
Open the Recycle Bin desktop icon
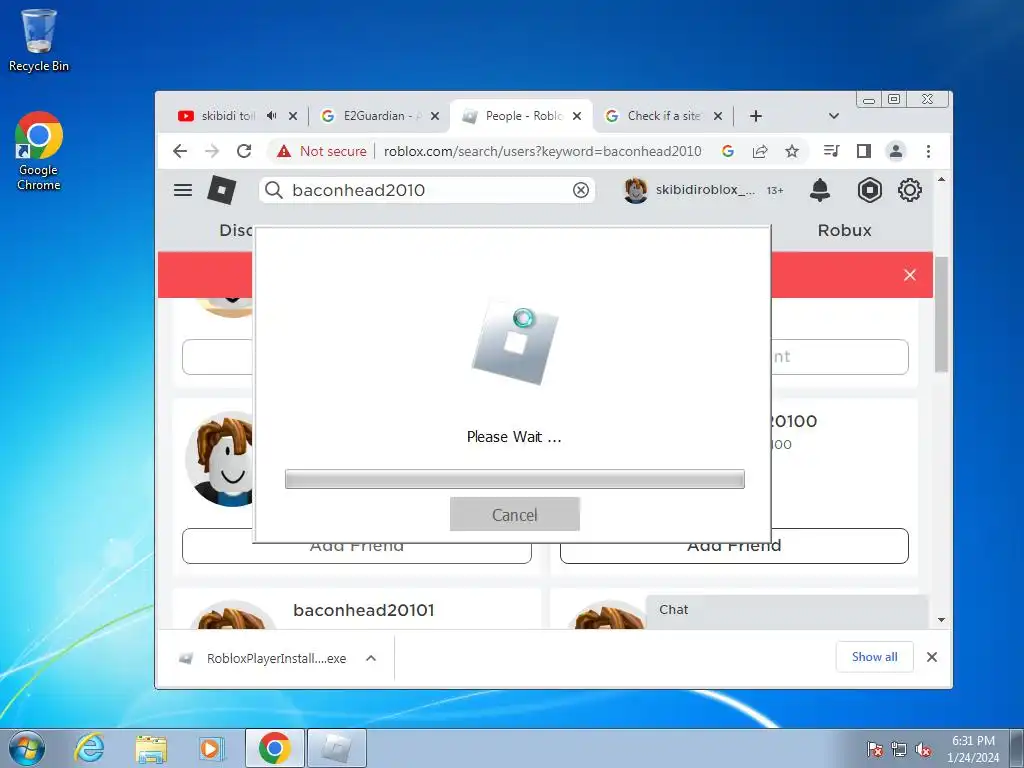click(x=39, y=40)
